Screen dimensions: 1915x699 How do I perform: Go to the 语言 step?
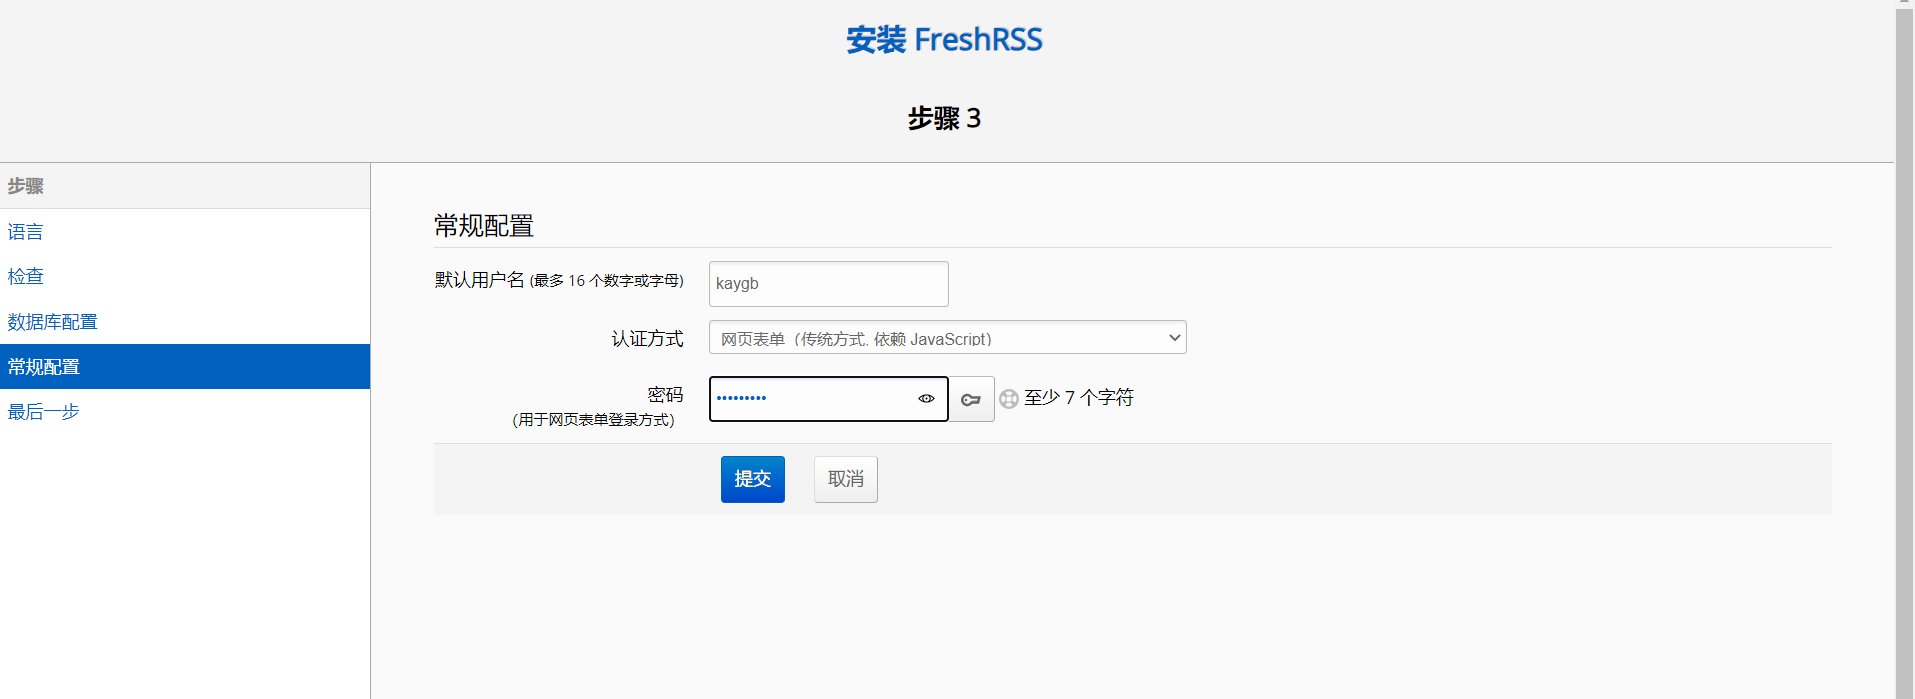(26, 232)
